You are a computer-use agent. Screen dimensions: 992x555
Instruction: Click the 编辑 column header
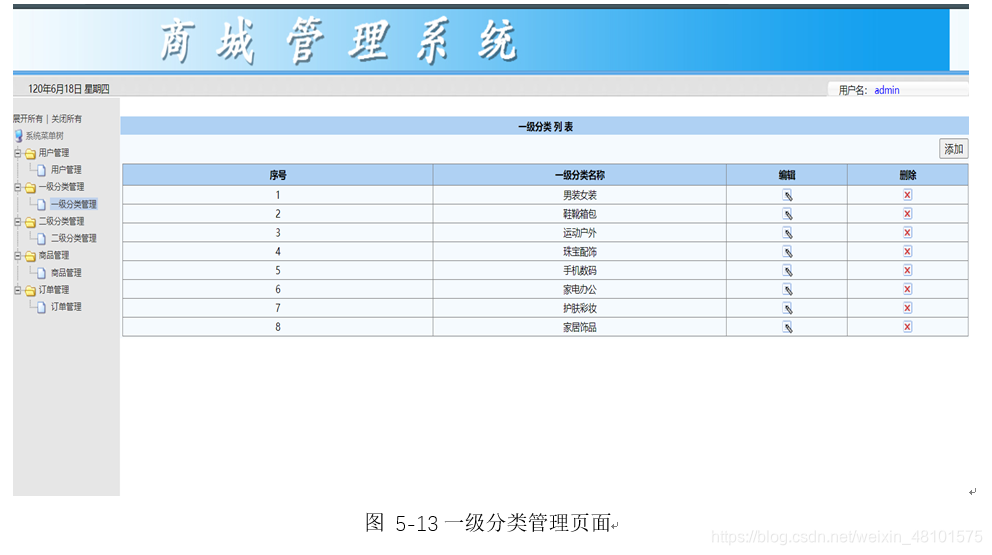point(787,175)
